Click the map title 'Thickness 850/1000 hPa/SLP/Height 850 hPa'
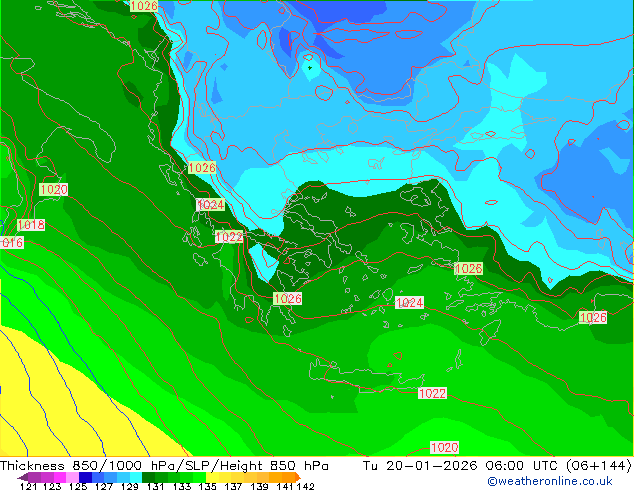 point(164,466)
